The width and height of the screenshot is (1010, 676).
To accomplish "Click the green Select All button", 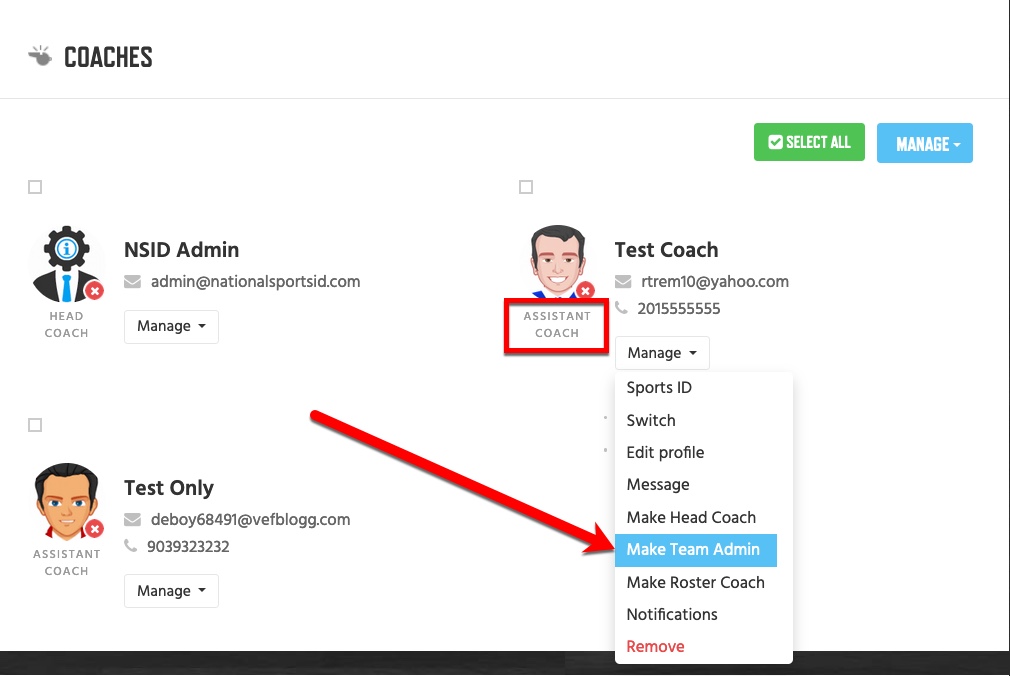I will [810, 142].
